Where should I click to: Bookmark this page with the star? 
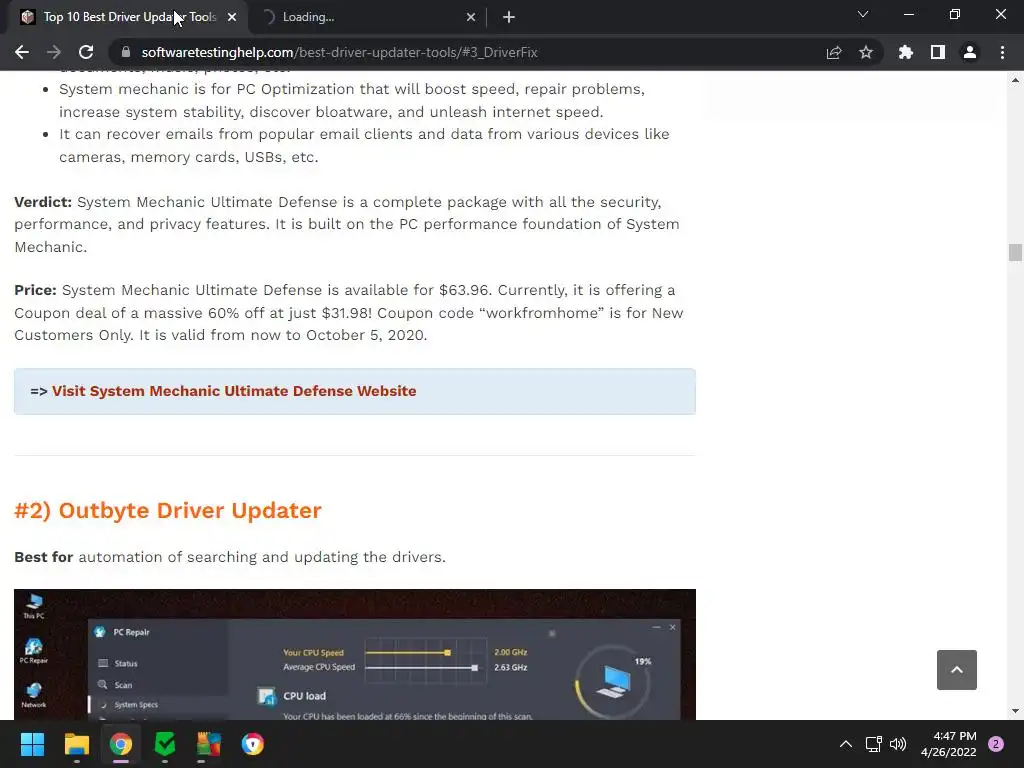coord(866,52)
